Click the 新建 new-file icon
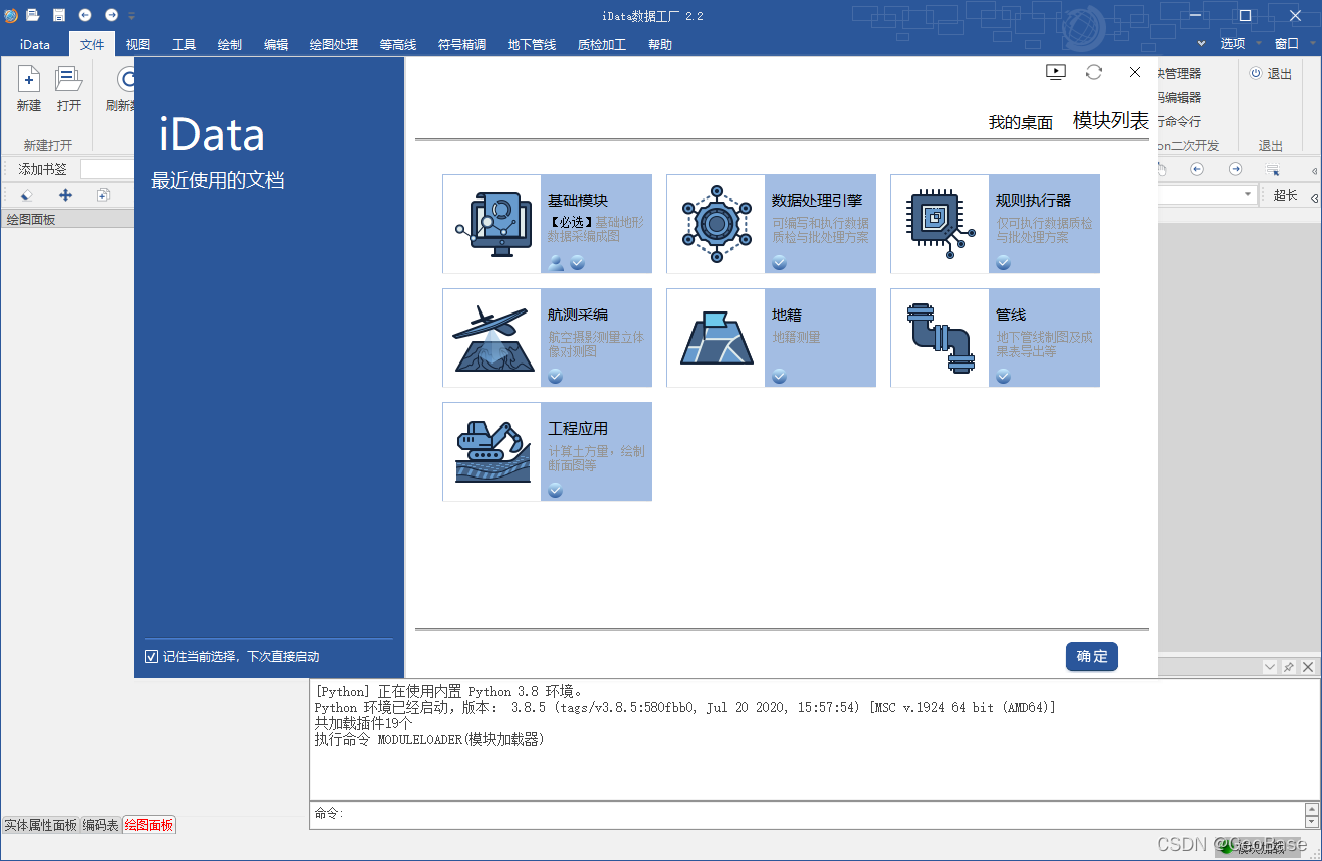1322x861 pixels. point(29,80)
